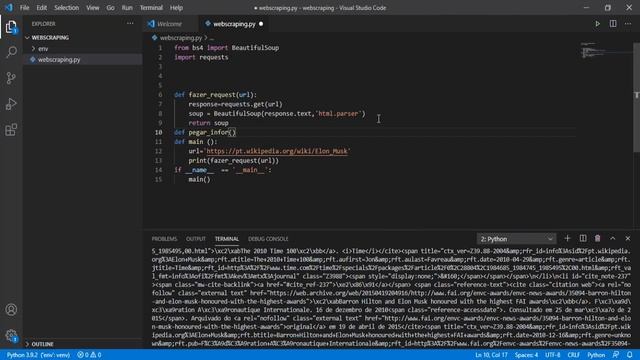Click 'Ln 10, Col 17' in status bar
This screenshot has height=360, width=640.
point(491,355)
